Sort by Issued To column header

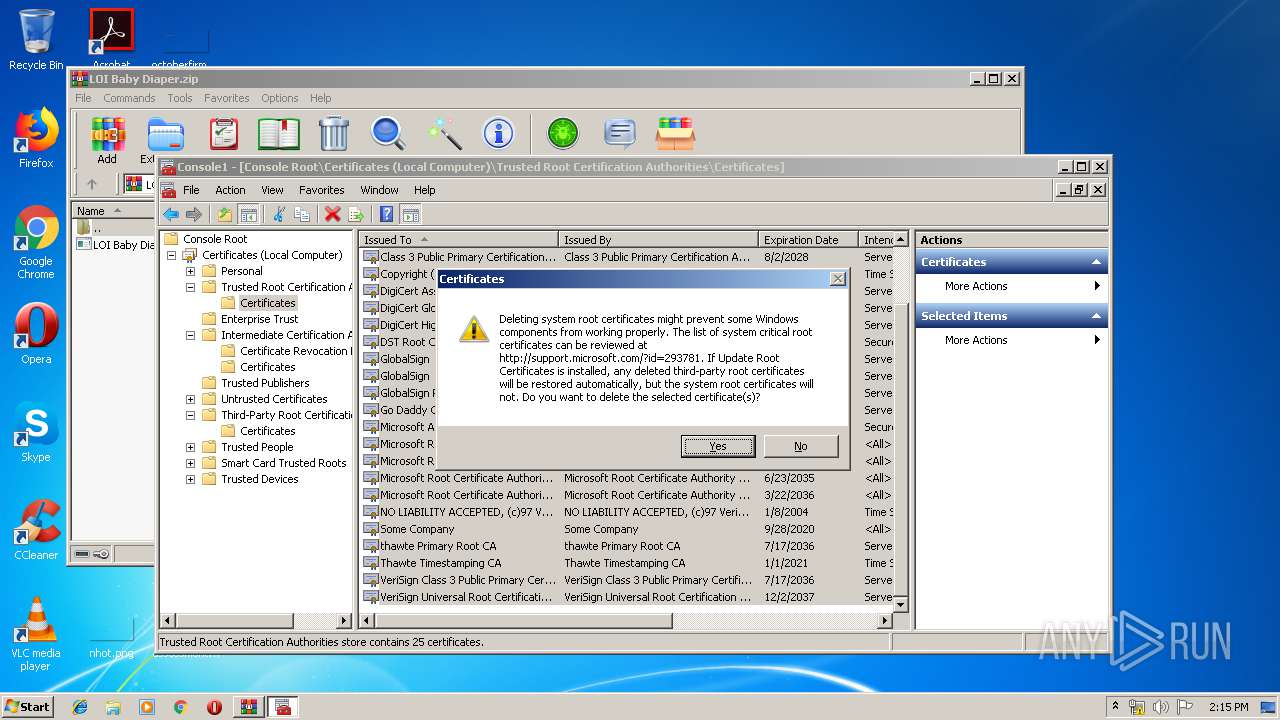pyautogui.click(x=459, y=240)
